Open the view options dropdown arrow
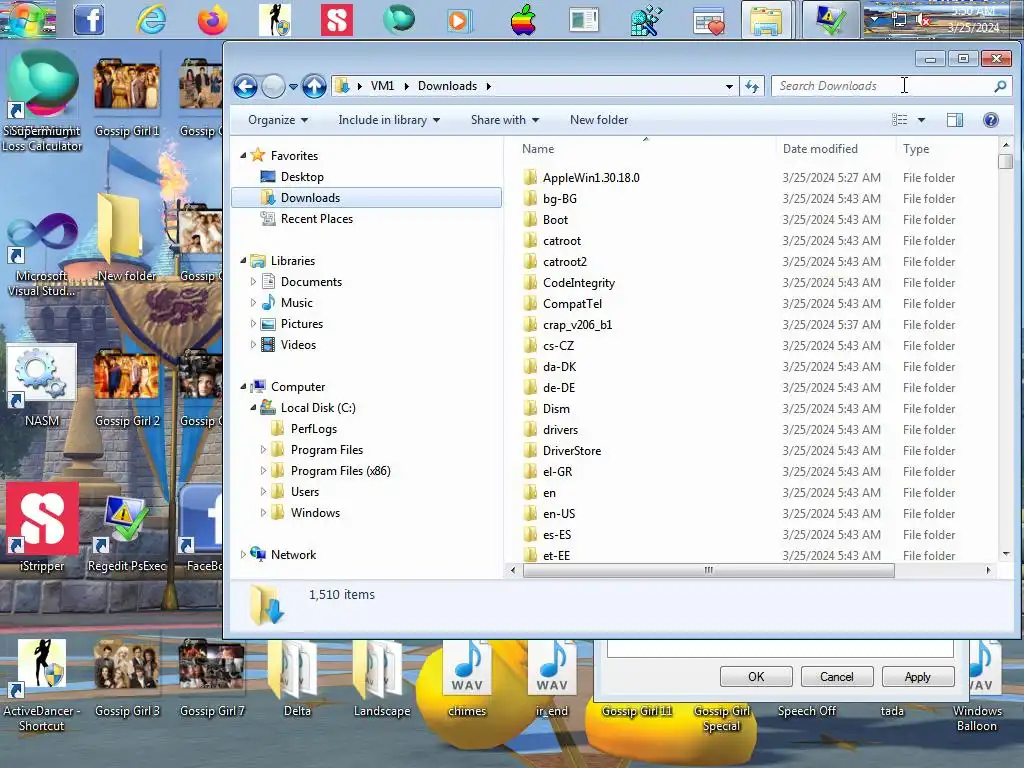The width and height of the screenshot is (1024, 768). [x=921, y=120]
